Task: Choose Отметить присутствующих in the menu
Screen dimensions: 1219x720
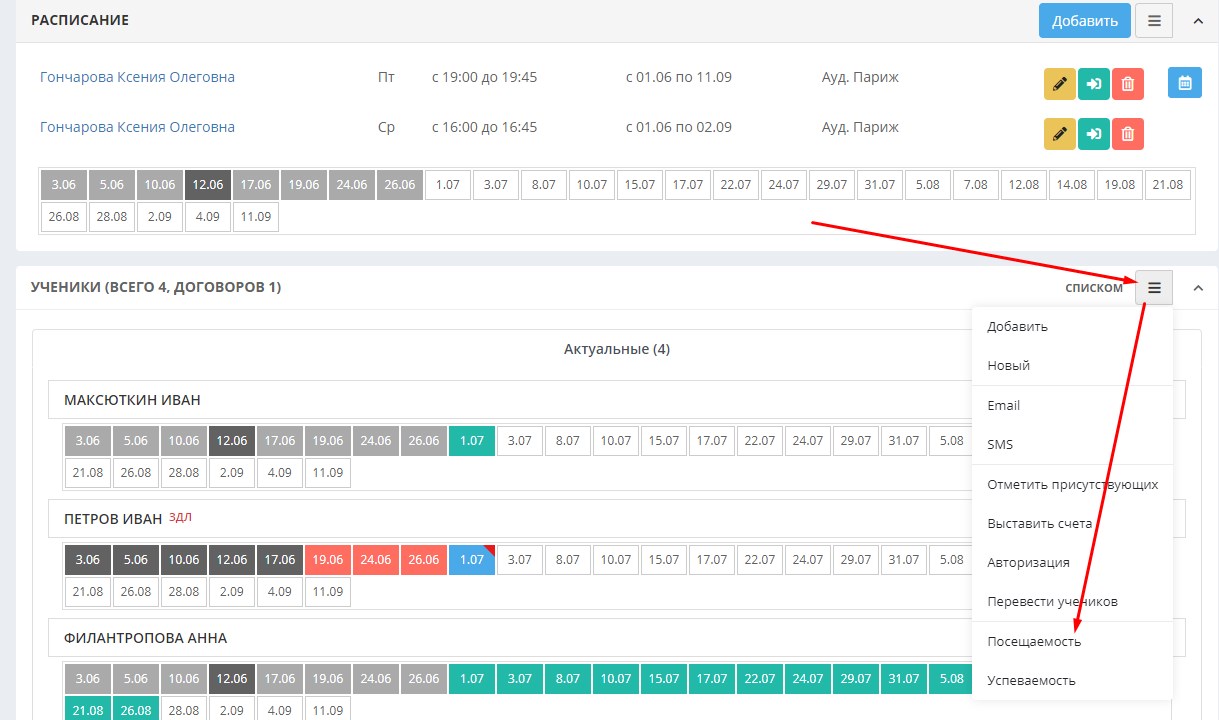Action: pos(1072,485)
